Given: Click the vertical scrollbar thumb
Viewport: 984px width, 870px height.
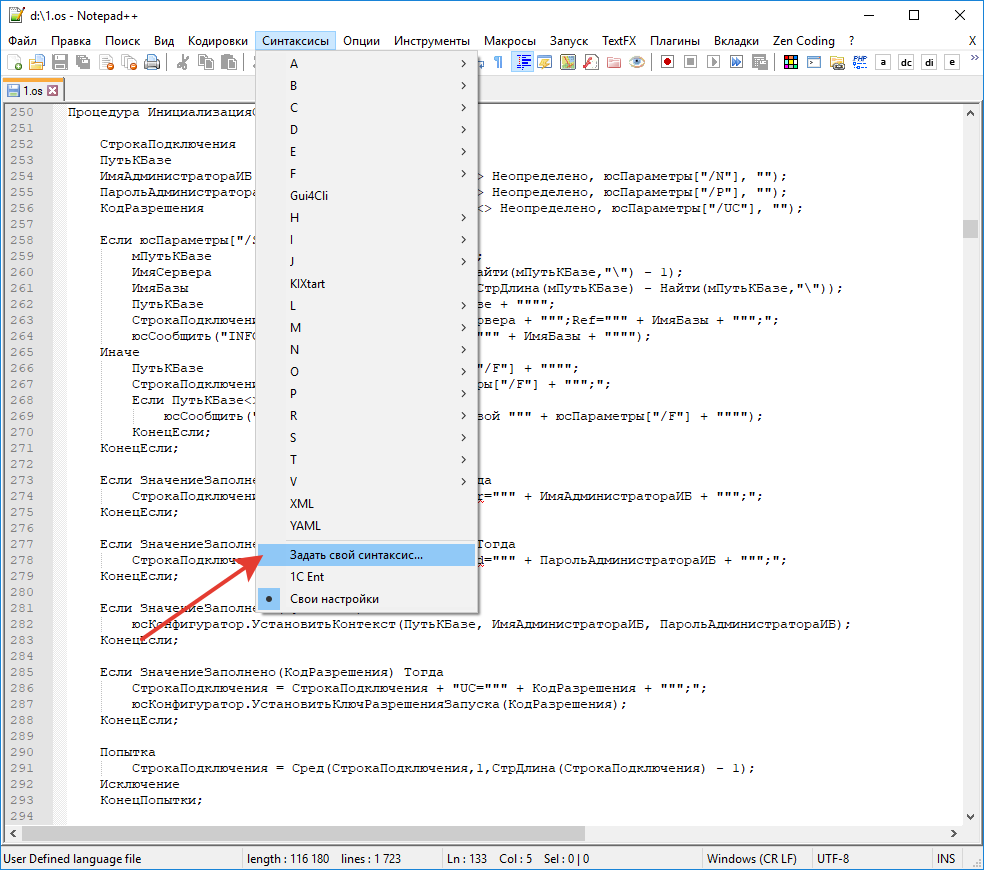Looking at the screenshot, I should pyautogui.click(x=970, y=229).
